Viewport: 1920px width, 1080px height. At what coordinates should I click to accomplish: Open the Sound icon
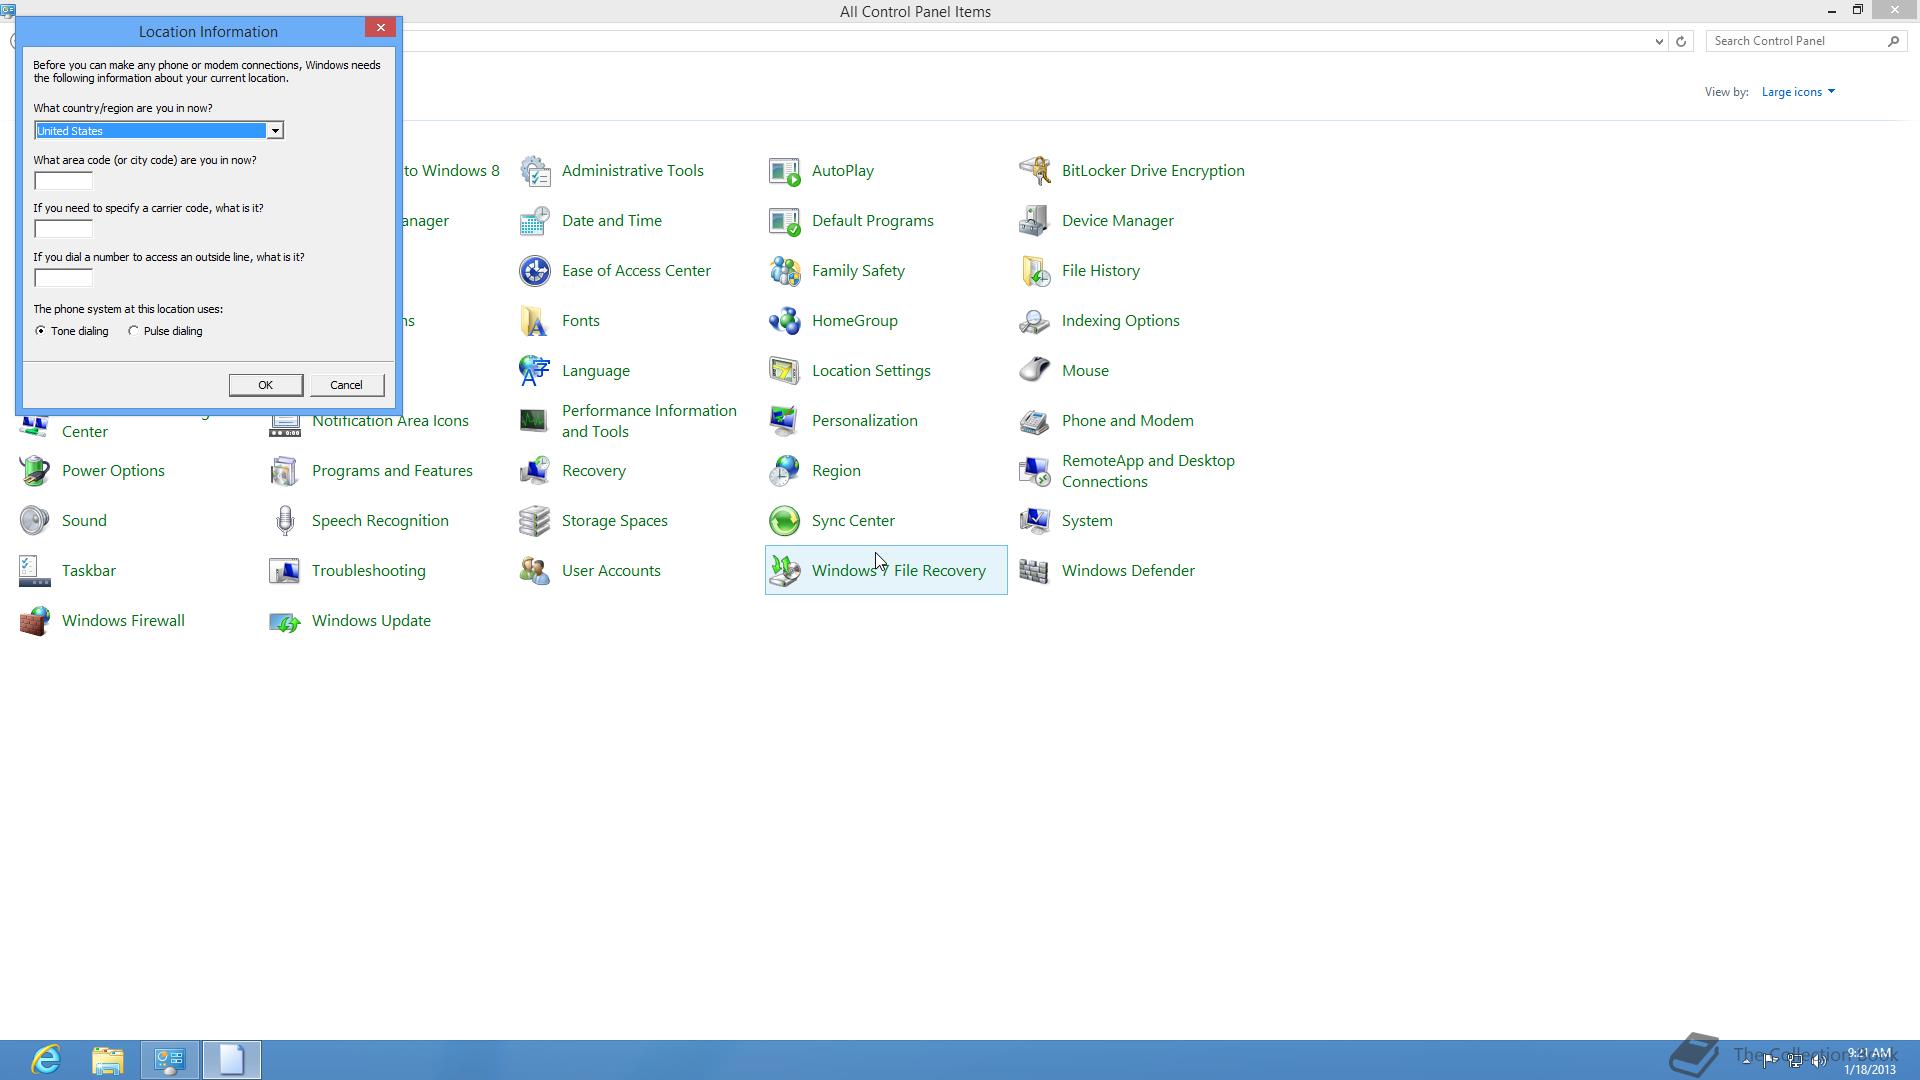(x=35, y=521)
